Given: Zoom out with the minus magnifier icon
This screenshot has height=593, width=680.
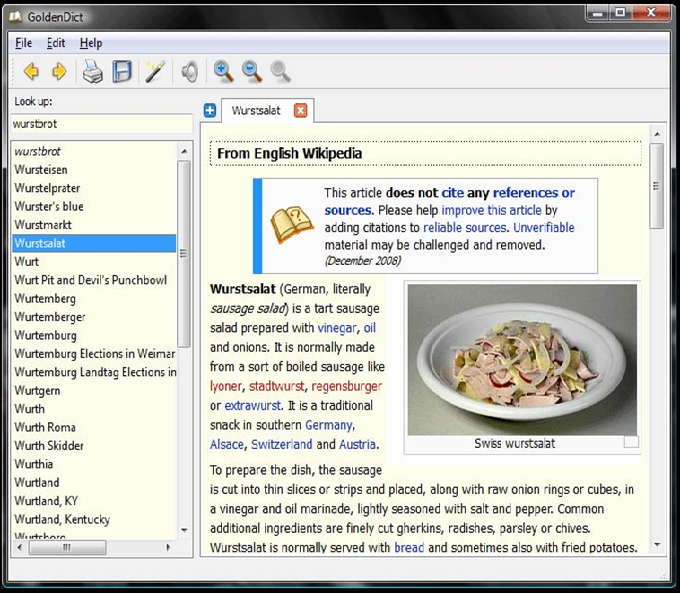Looking at the screenshot, I should tap(252, 71).
